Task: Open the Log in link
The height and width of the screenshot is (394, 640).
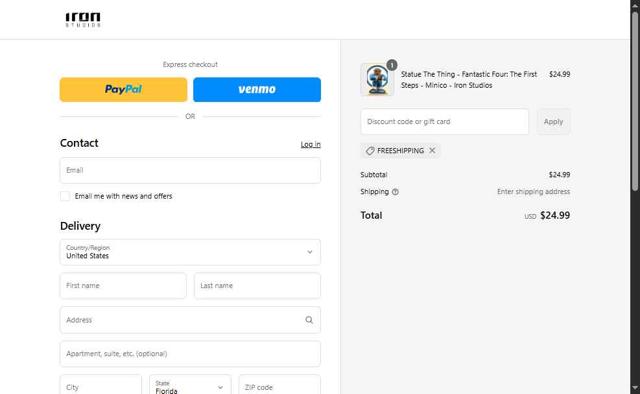Action: [x=311, y=144]
